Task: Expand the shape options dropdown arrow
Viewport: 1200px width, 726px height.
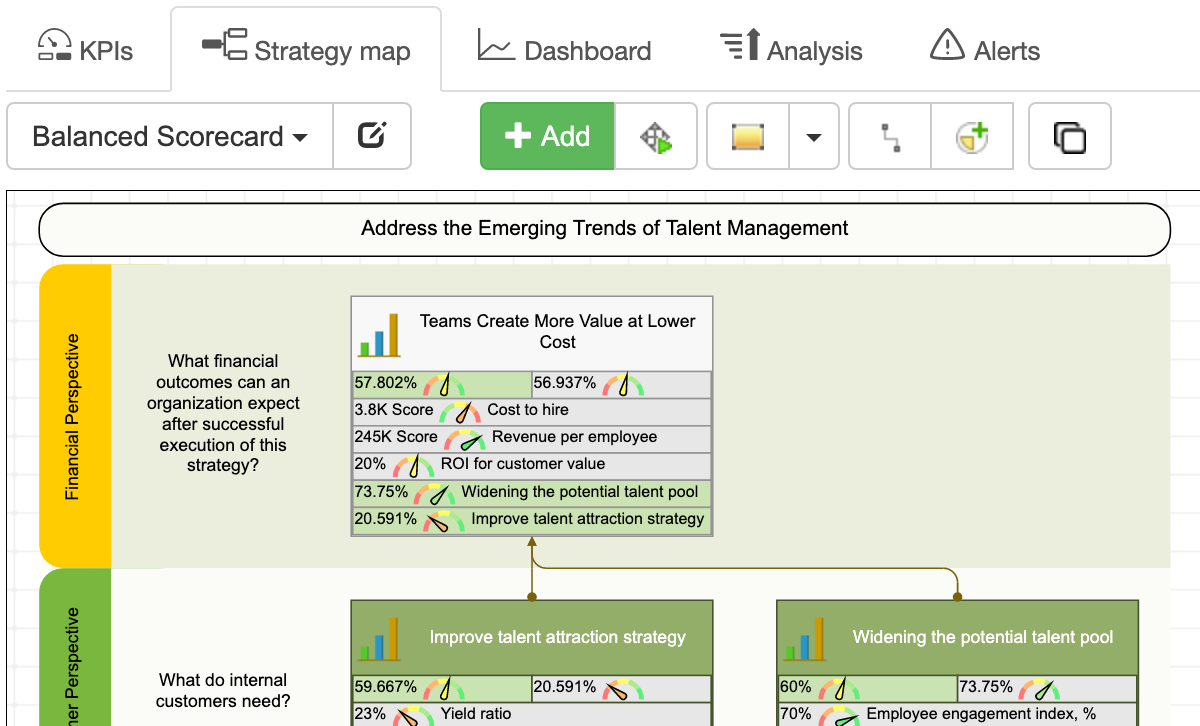Action: click(814, 137)
